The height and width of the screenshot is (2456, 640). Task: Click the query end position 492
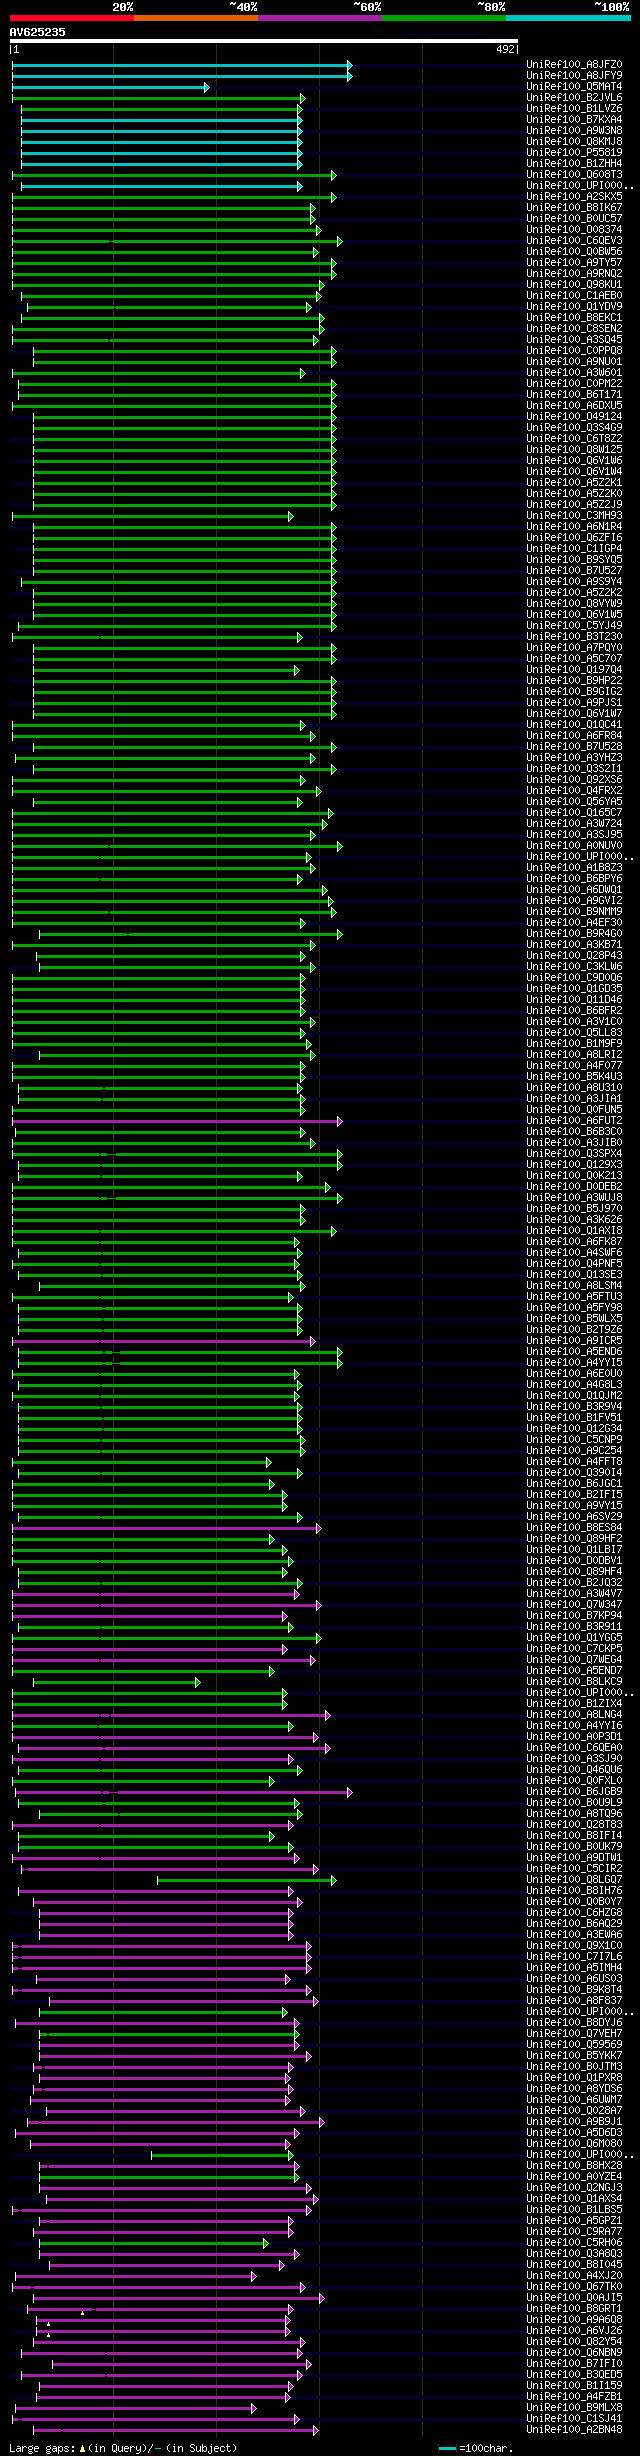[505, 49]
